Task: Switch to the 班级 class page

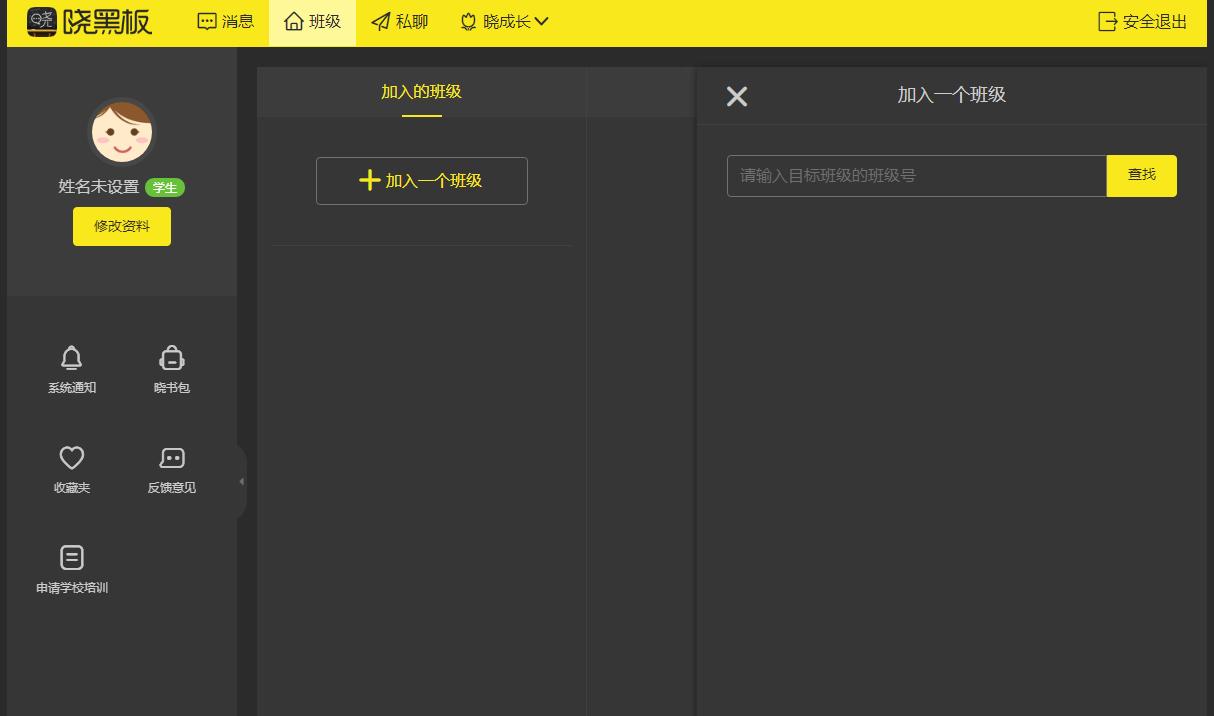Action: tap(312, 22)
